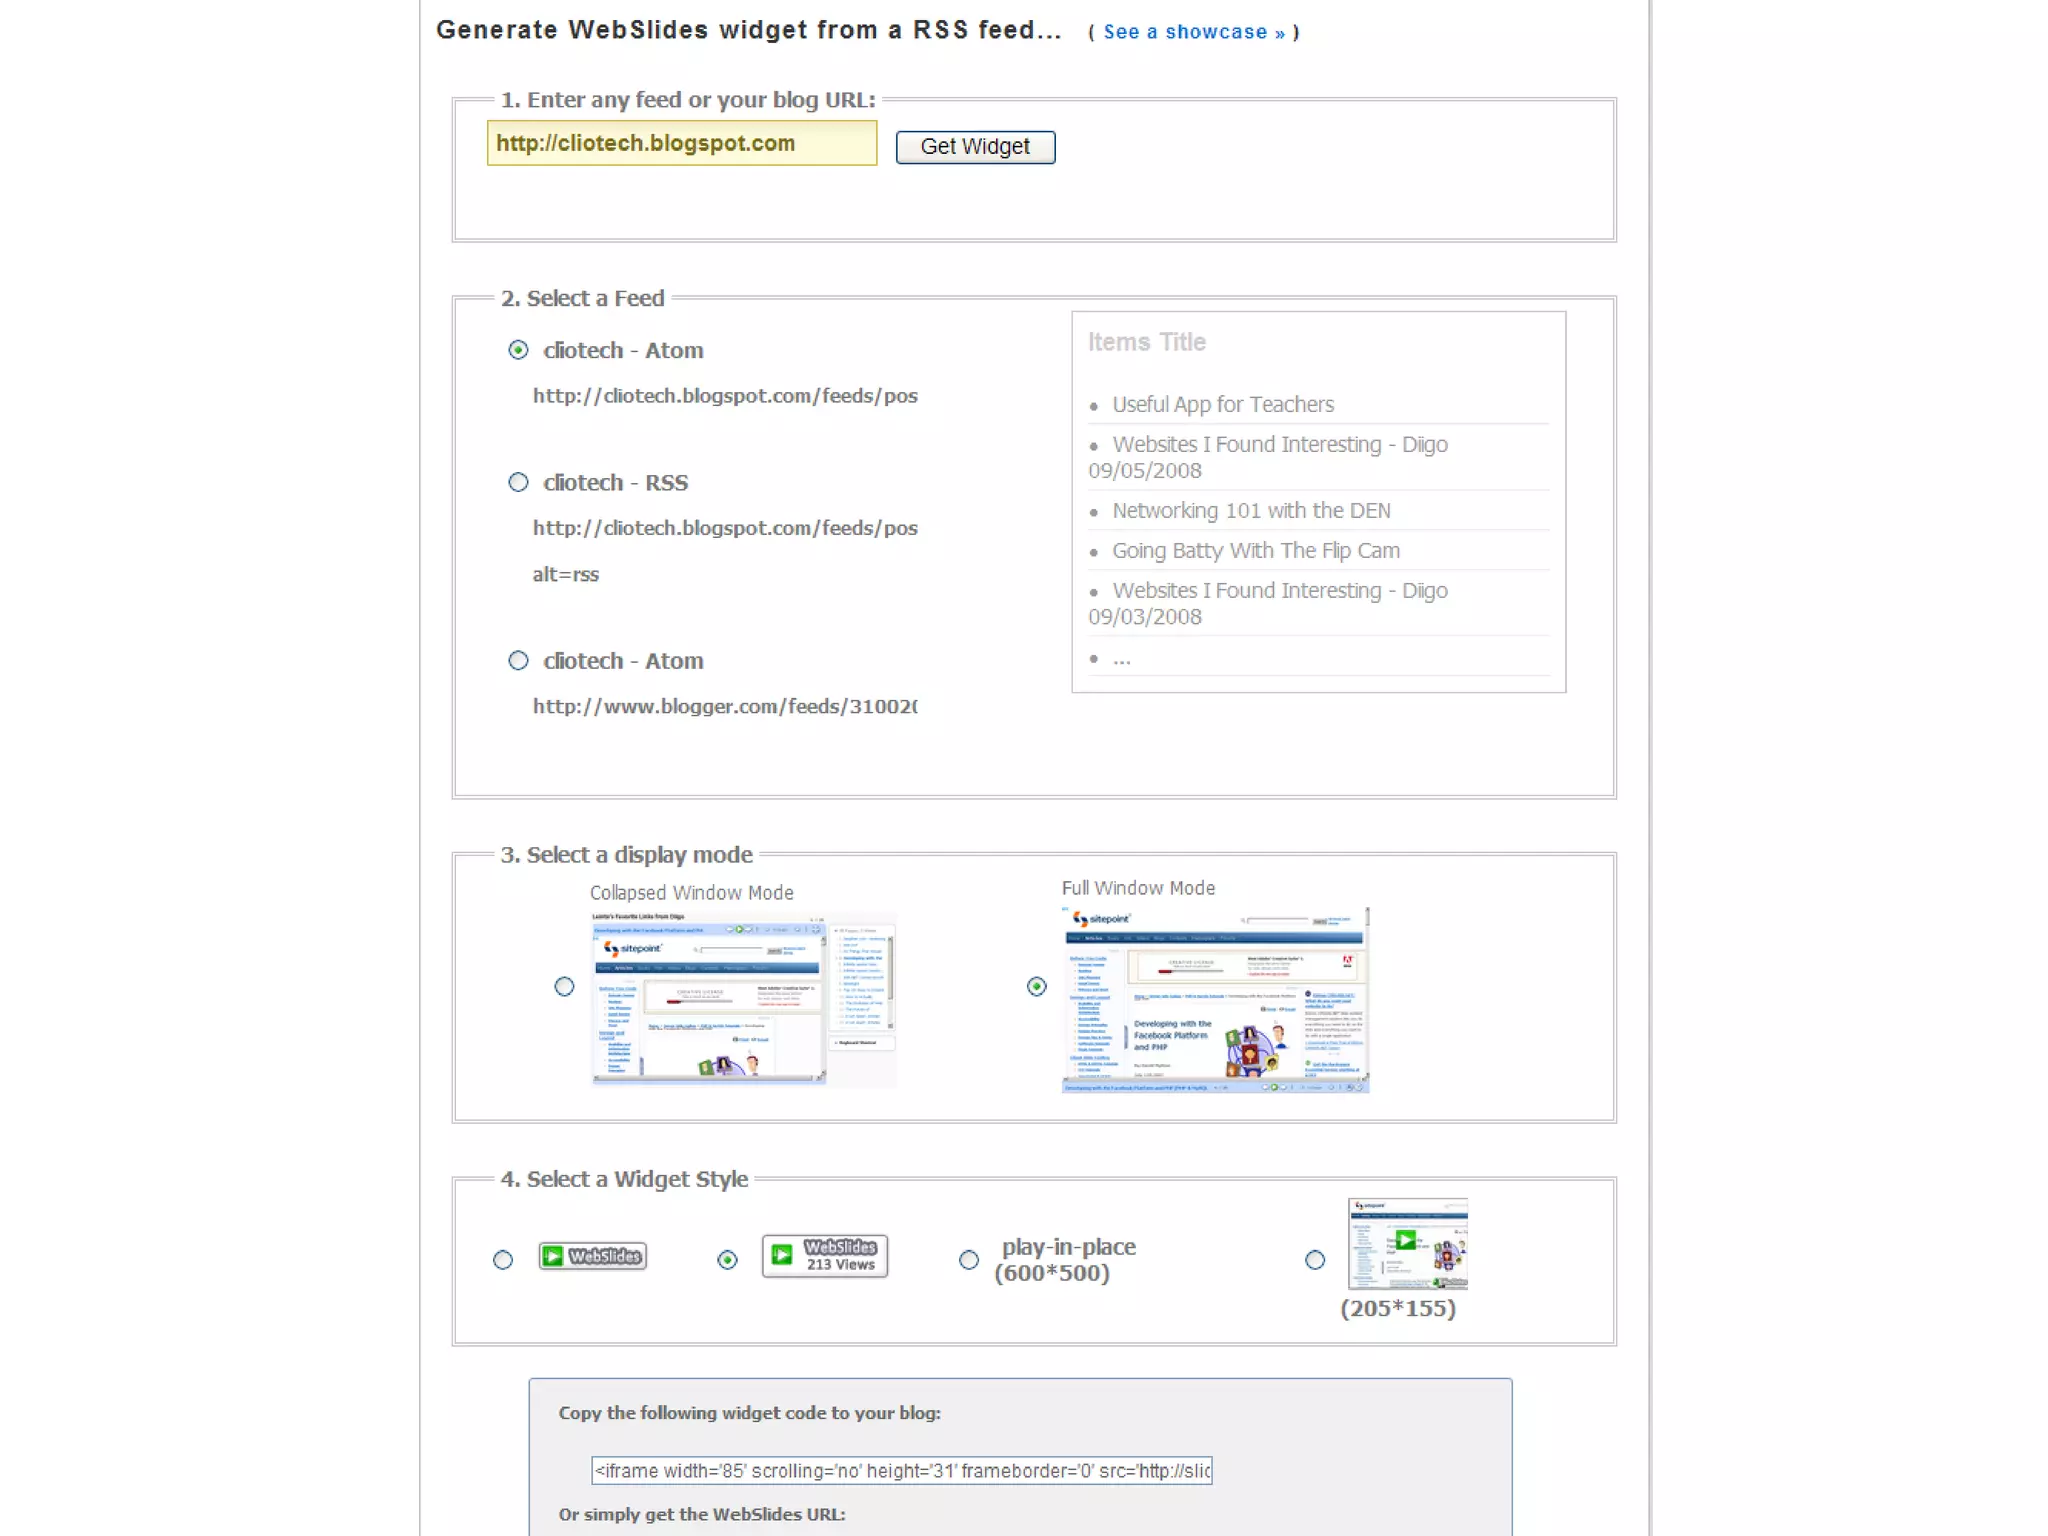Image resolution: width=2048 pixels, height=1536 pixels.
Task: Select the plain WebSlides badge style radio
Action: pyautogui.click(x=503, y=1260)
